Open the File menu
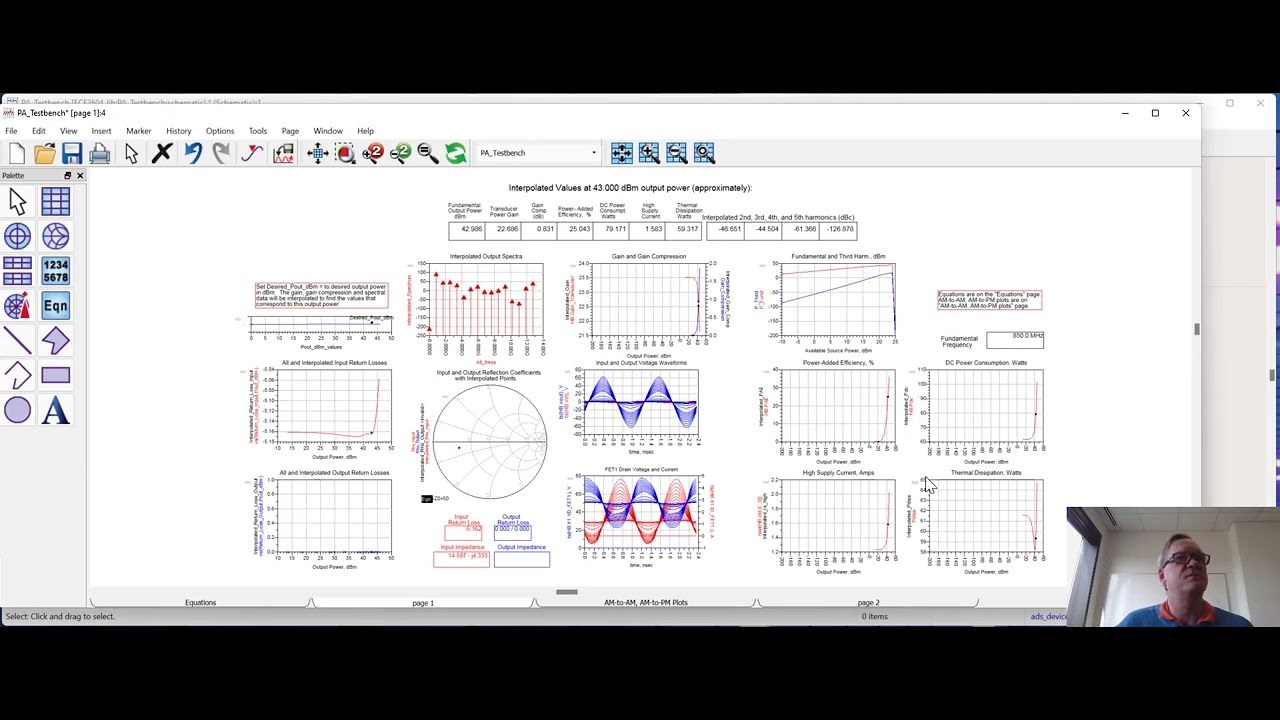The height and width of the screenshot is (720, 1280). (11, 131)
